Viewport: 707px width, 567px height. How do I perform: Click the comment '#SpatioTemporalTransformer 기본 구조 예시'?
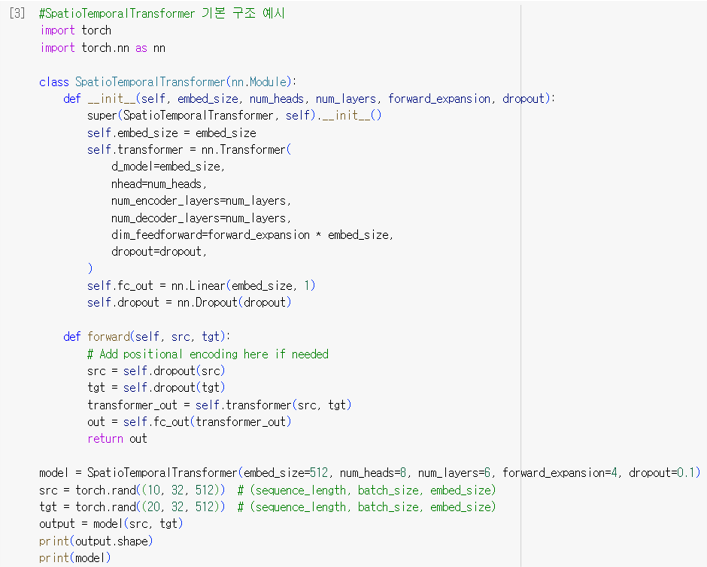pos(162,13)
